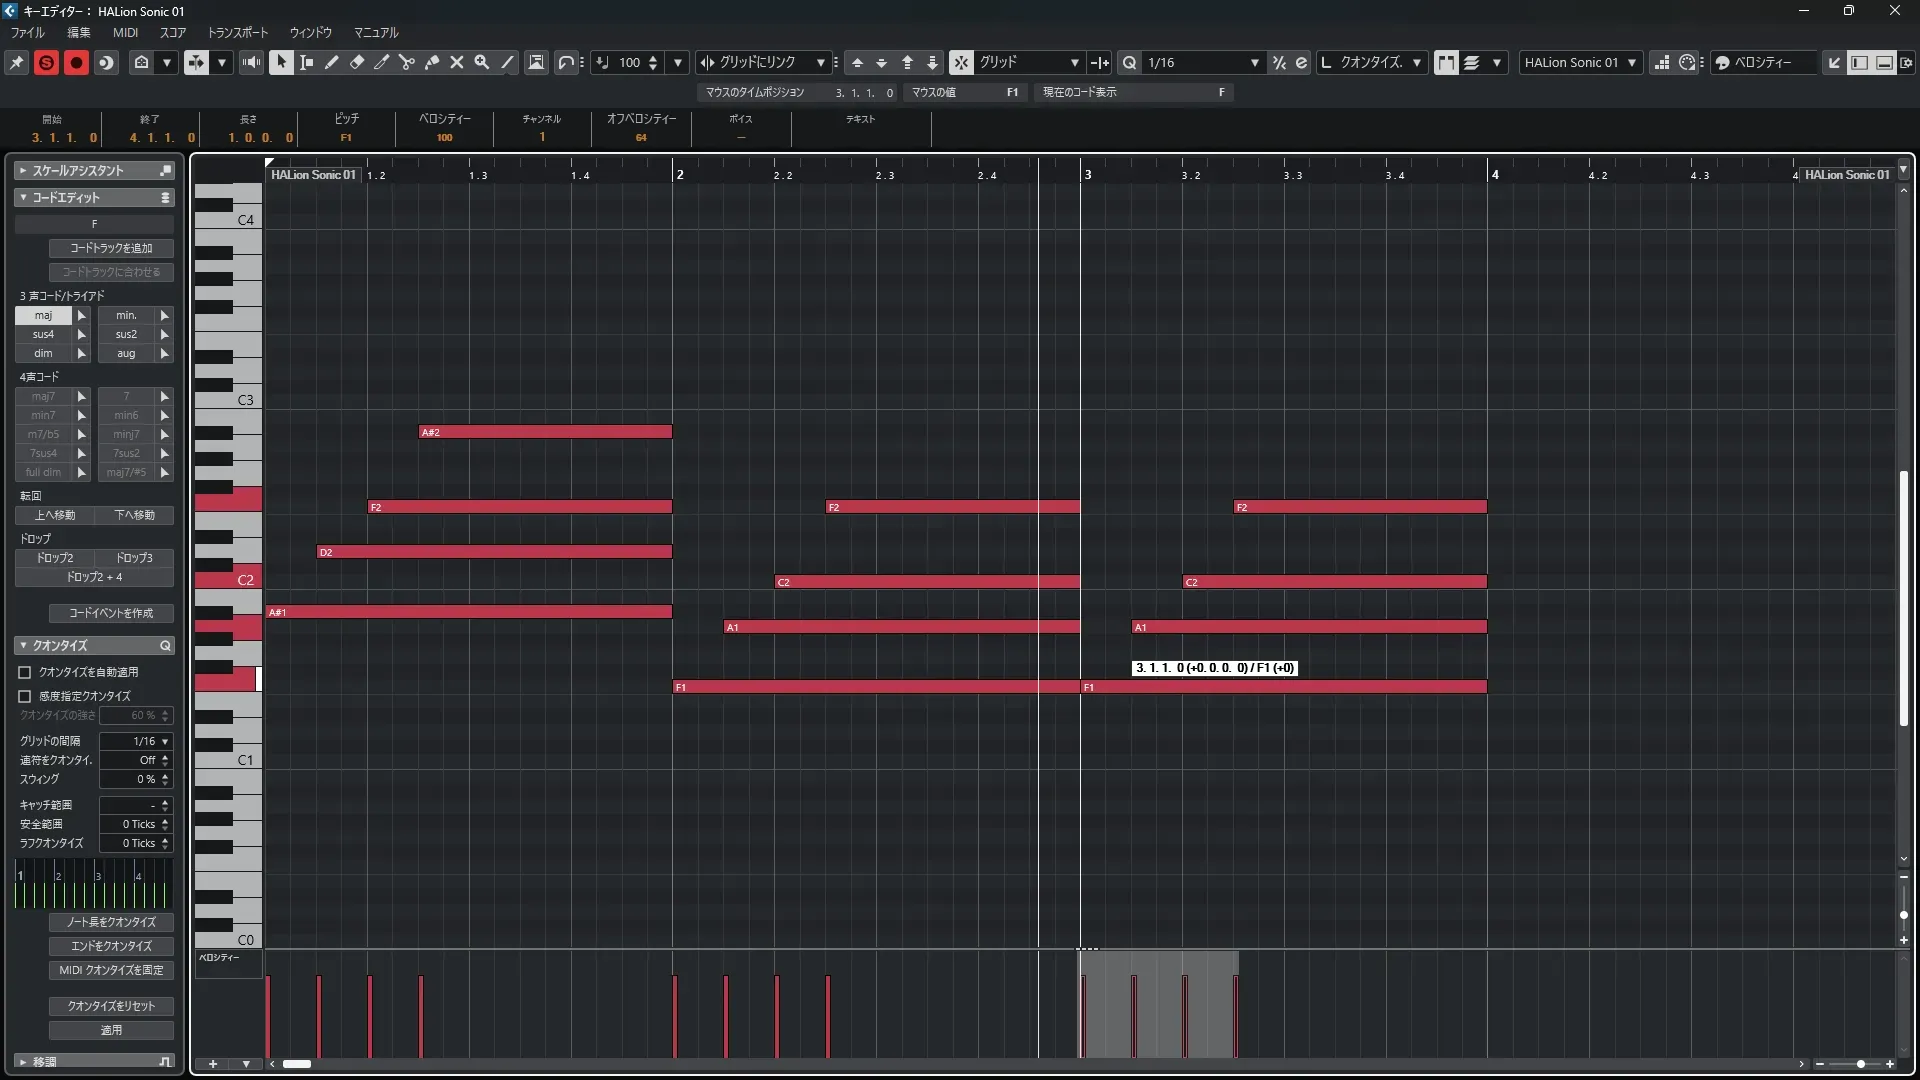This screenshot has height=1080, width=1920.
Task: Click the コードトラックを追加 button
Action: 111,248
